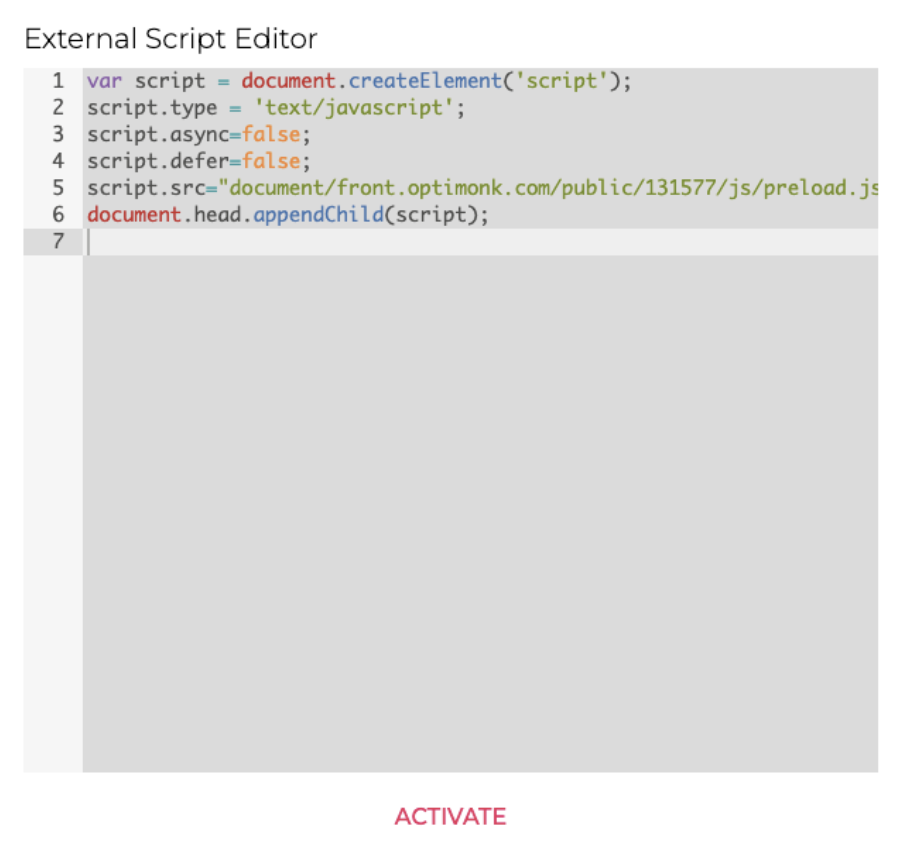Select line number 3 in the gutter
This screenshot has height=846, width=910.
click(x=58, y=134)
